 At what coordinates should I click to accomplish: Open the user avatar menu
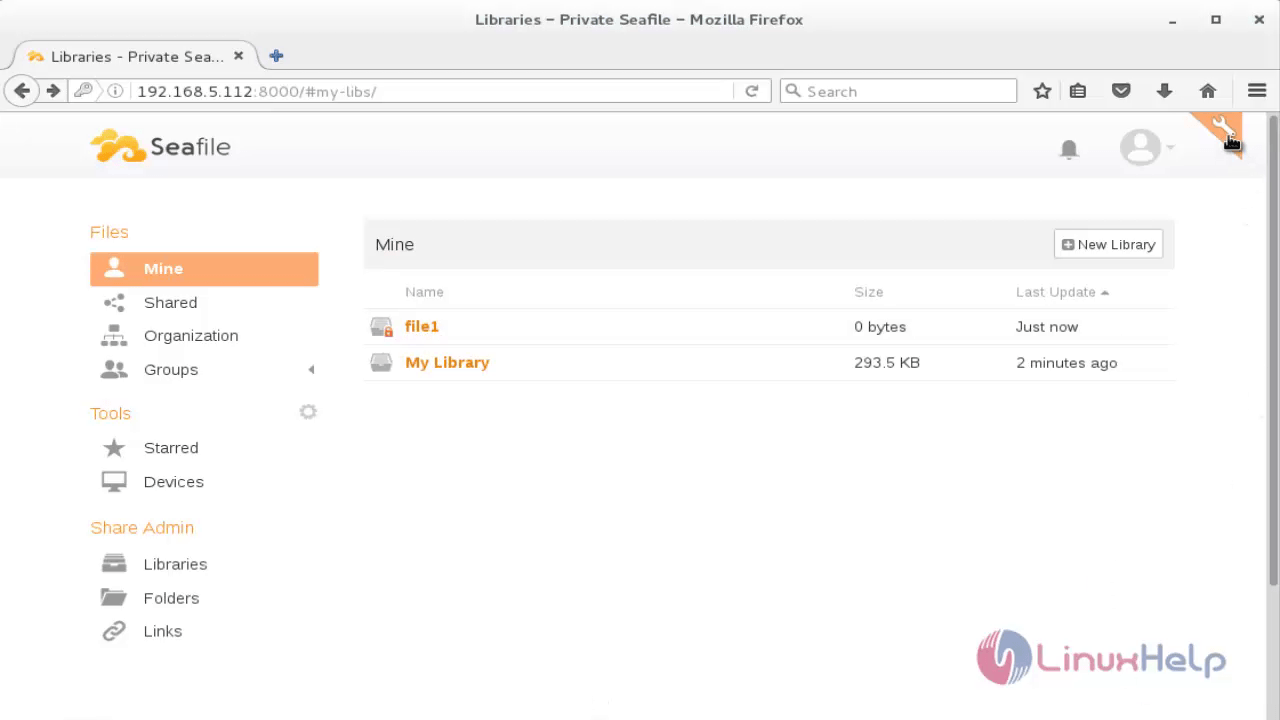[x=1146, y=147]
